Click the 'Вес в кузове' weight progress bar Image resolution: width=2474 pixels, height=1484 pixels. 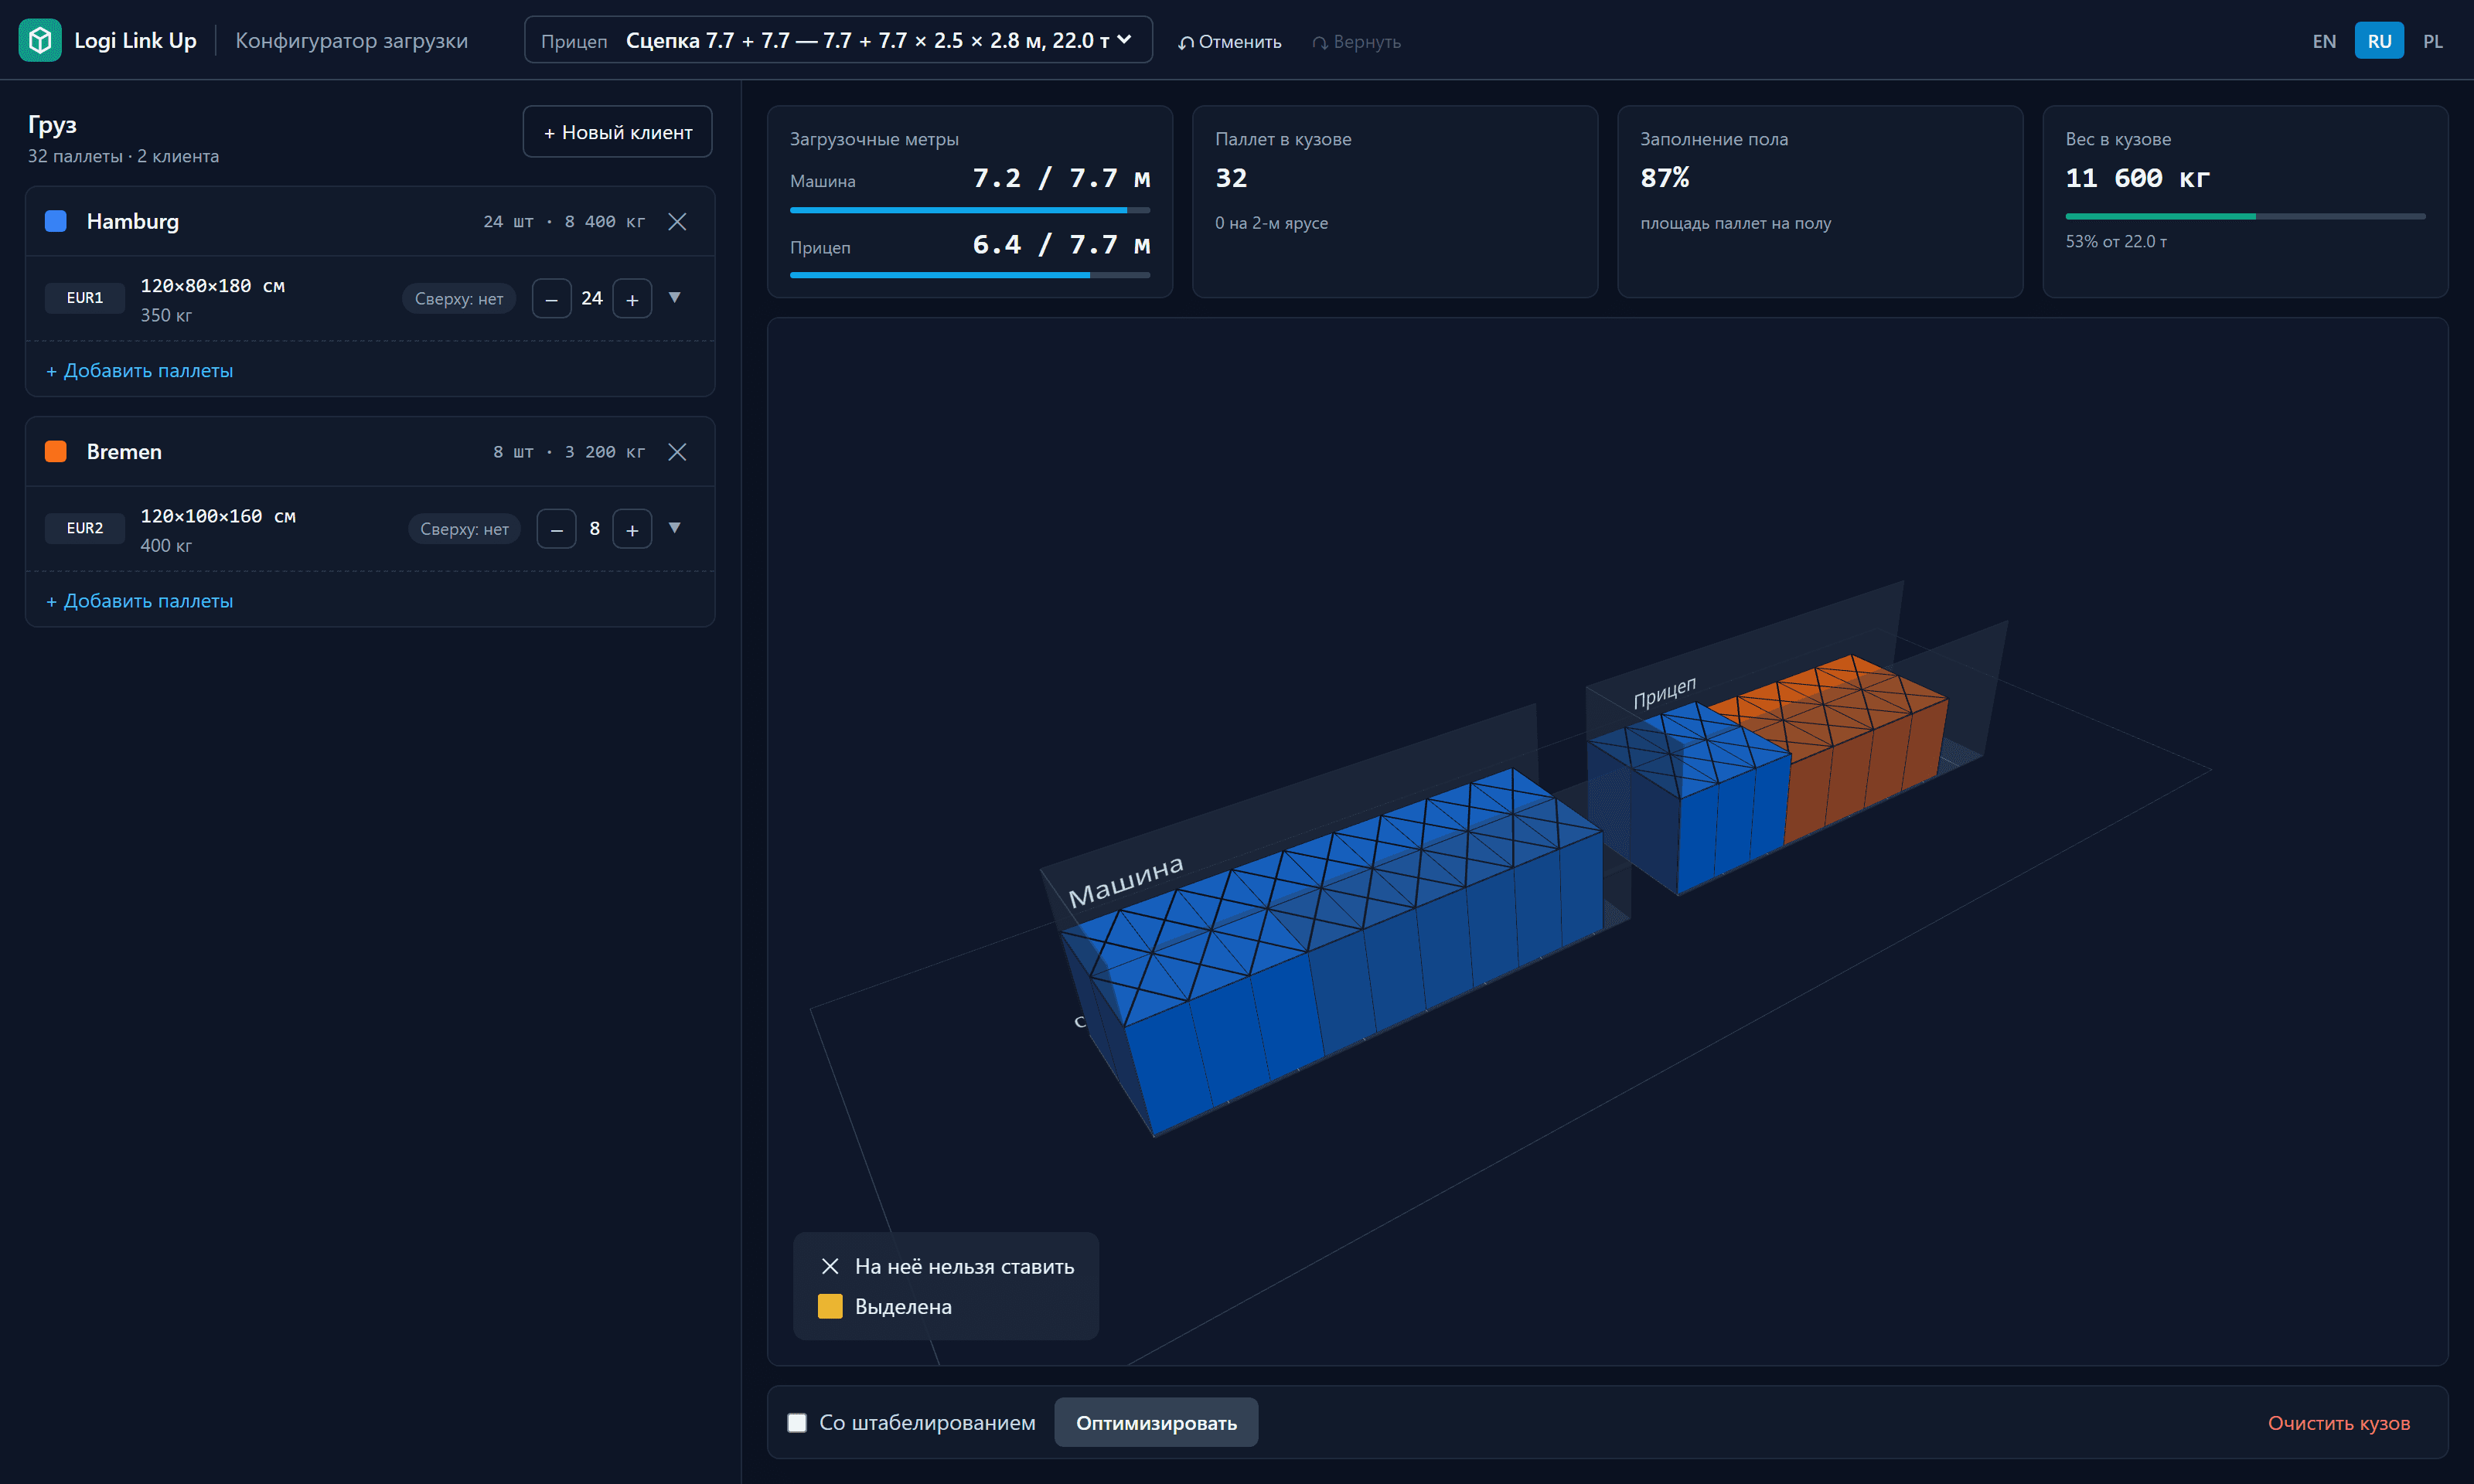click(2245, 216)
